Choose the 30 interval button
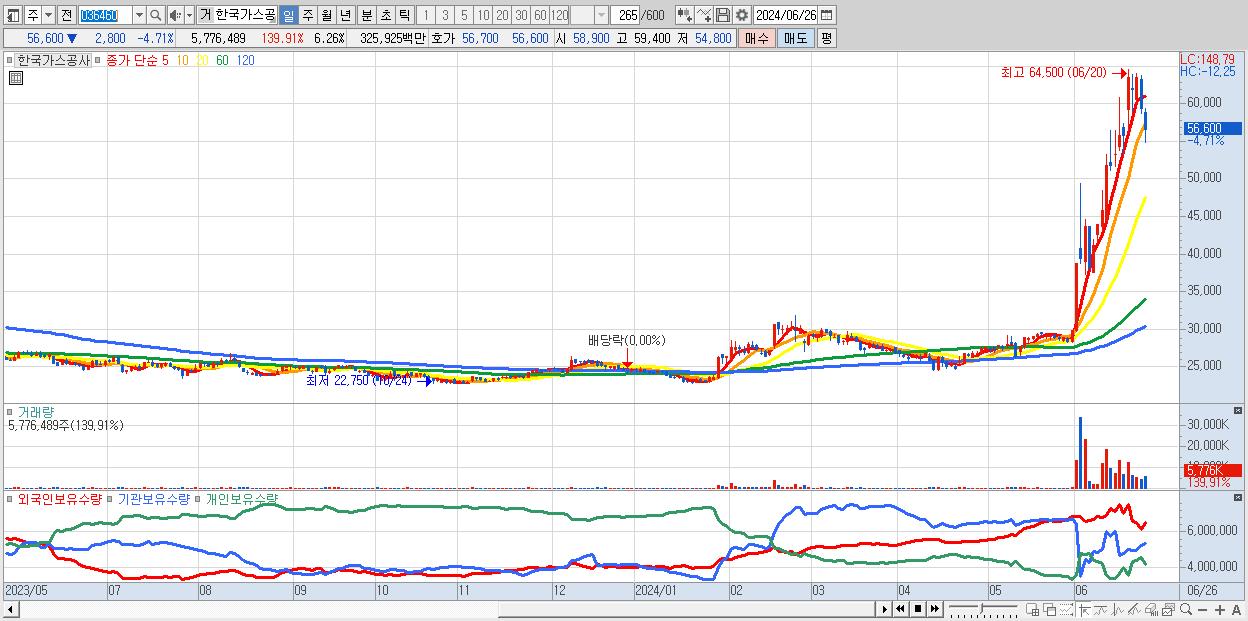Screen dimensions: 1248x621 click(x=521, y=15)
